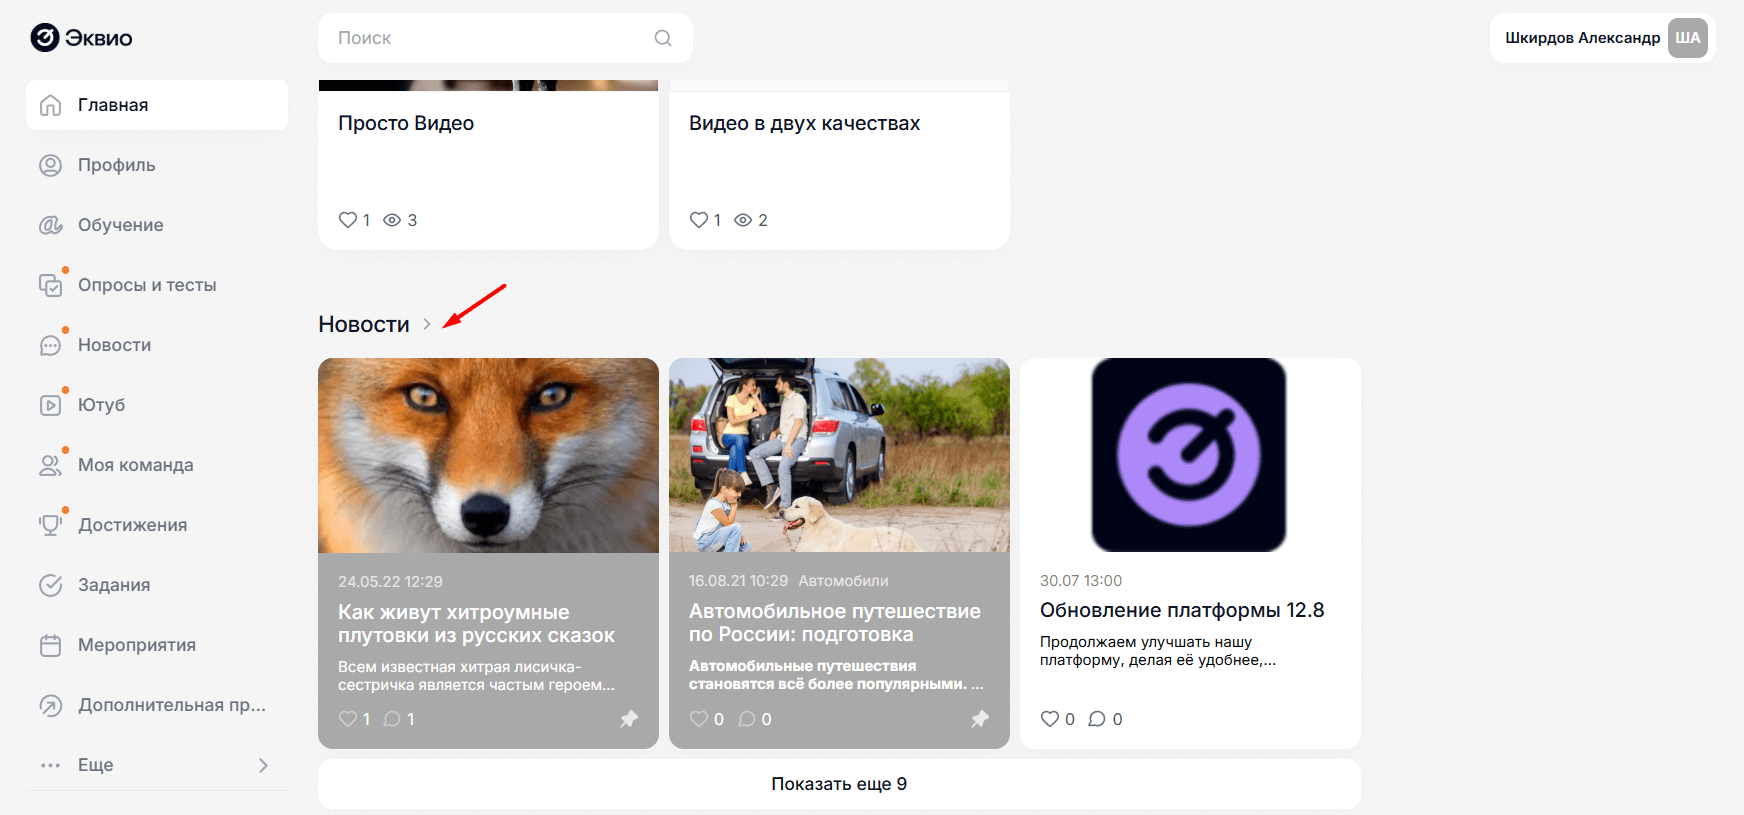This screenshot has height=815, width=1744.
Task: Expand the Новости section chevron
Action: pos(427,324)
